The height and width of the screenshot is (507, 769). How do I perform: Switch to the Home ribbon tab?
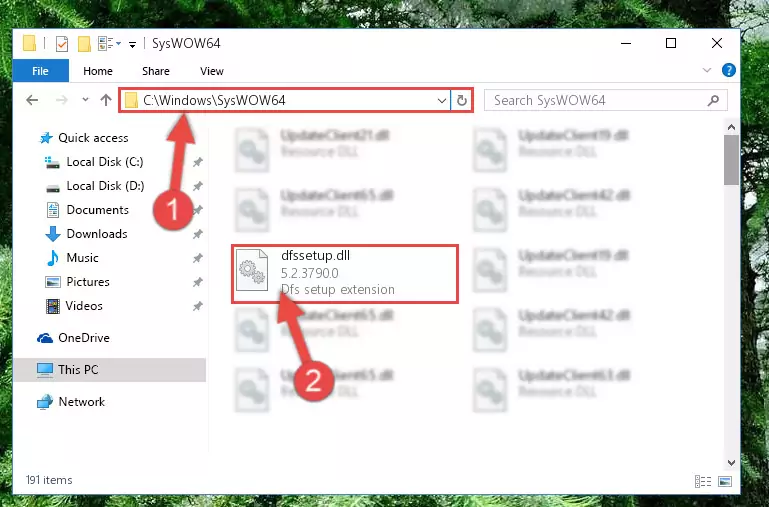tap(98, 71)
